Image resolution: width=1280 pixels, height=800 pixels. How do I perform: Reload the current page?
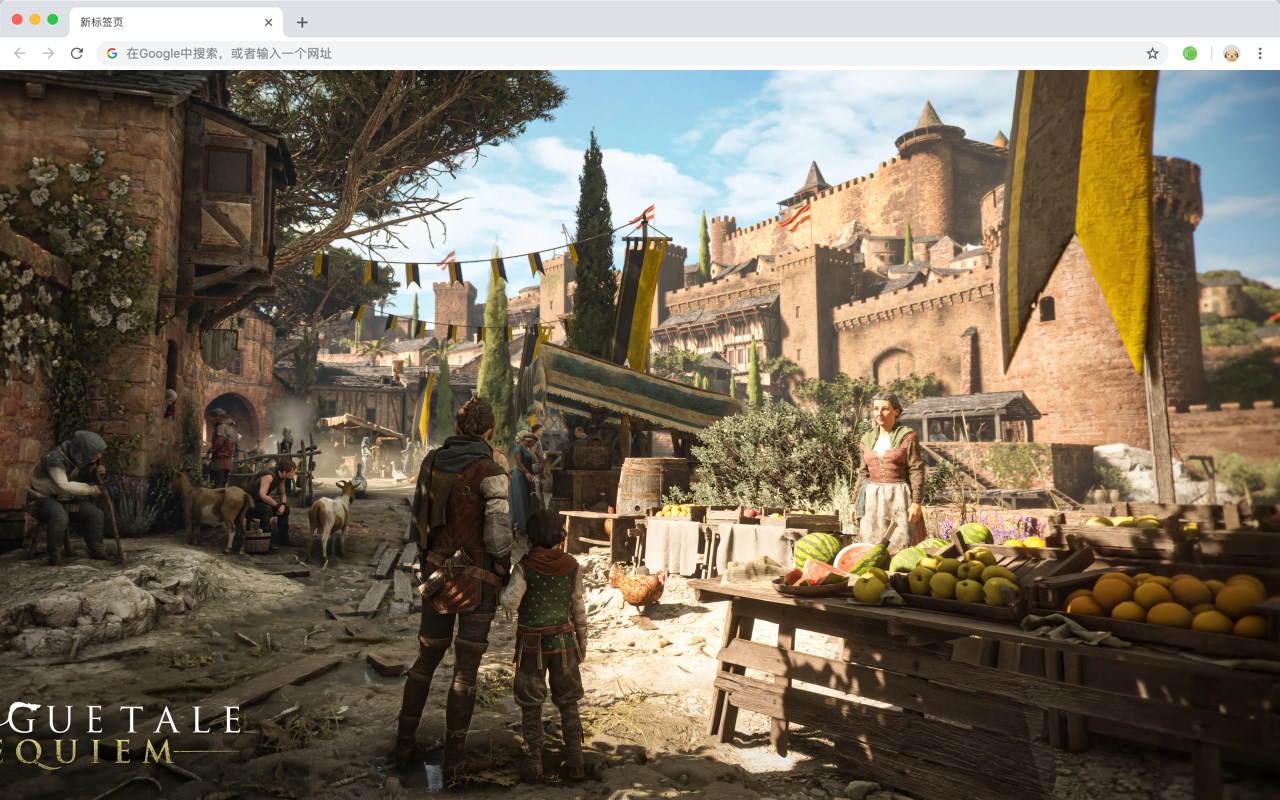tap(76, 53)
